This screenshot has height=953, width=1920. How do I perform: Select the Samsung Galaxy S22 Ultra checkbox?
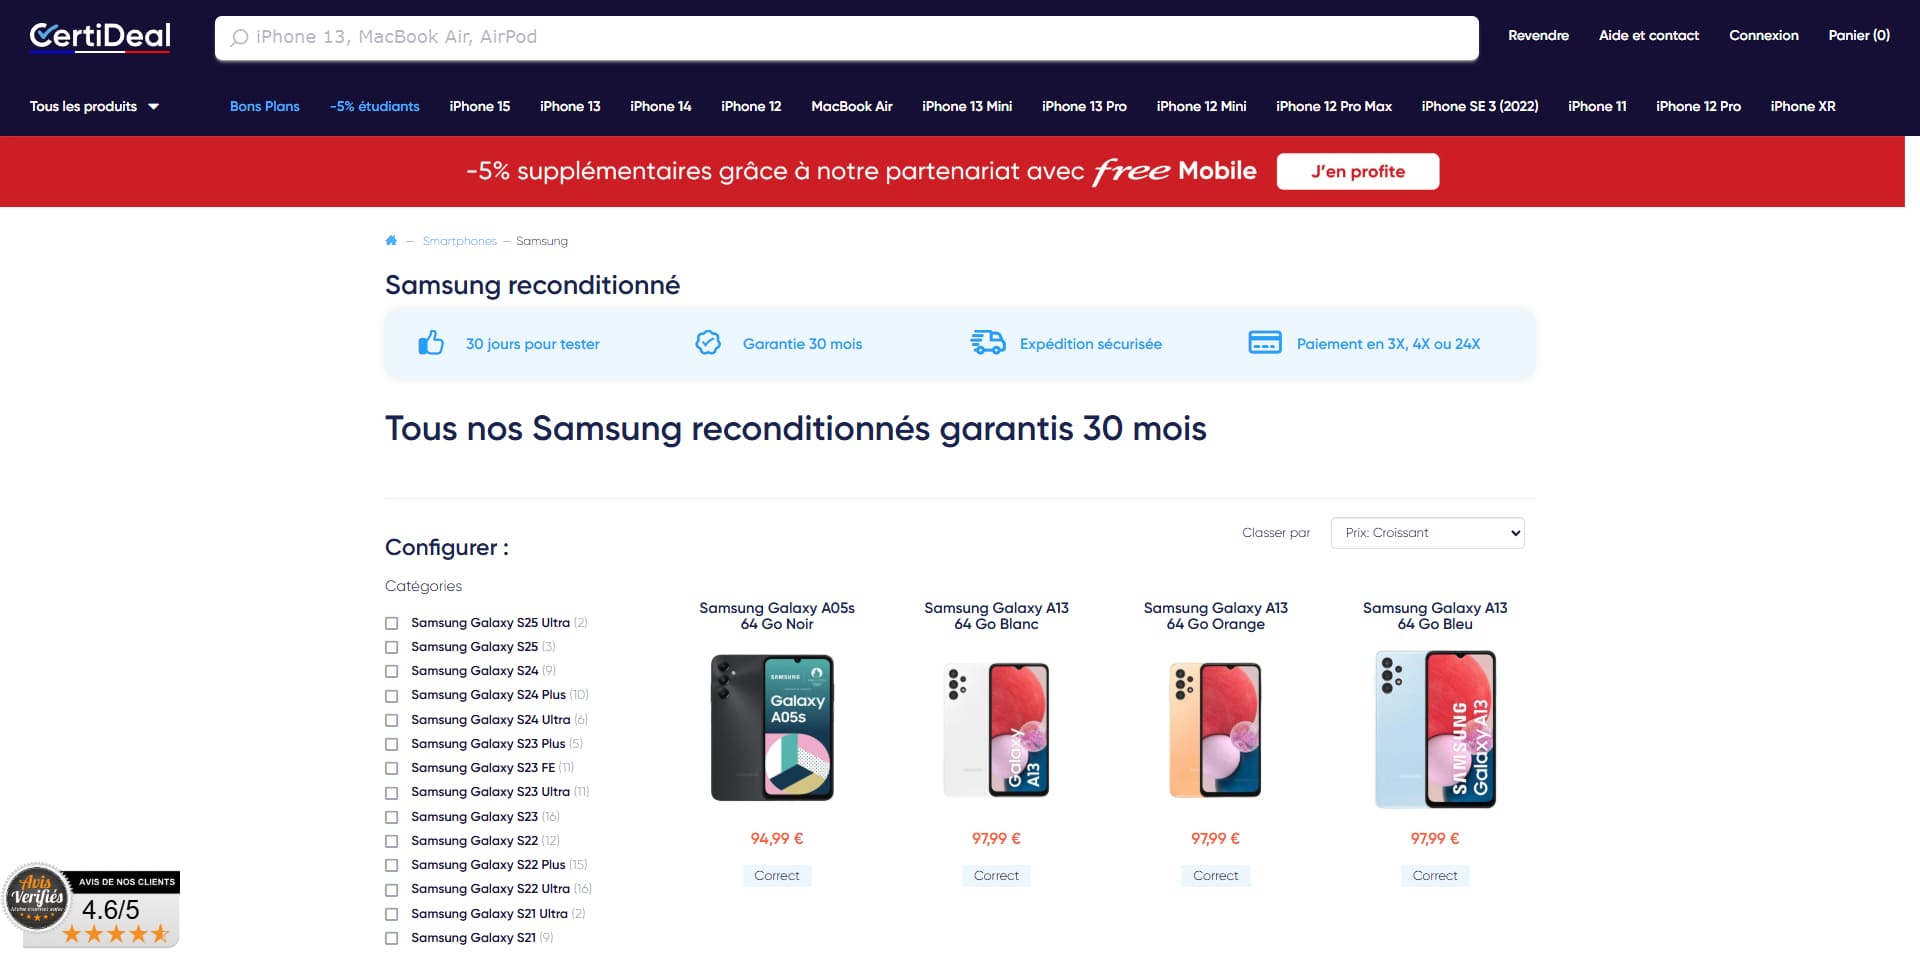coord(392,890)
